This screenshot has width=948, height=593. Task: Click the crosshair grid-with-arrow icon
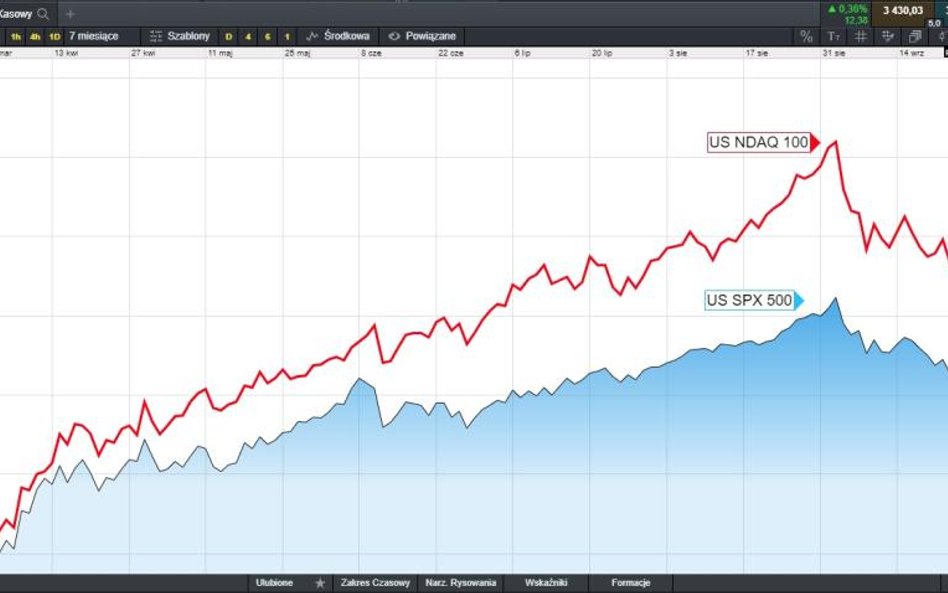click(x=888, y=36)
